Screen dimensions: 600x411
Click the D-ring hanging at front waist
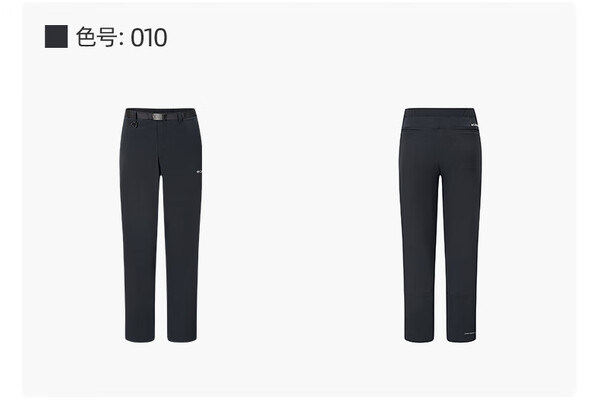click(135, 124)
